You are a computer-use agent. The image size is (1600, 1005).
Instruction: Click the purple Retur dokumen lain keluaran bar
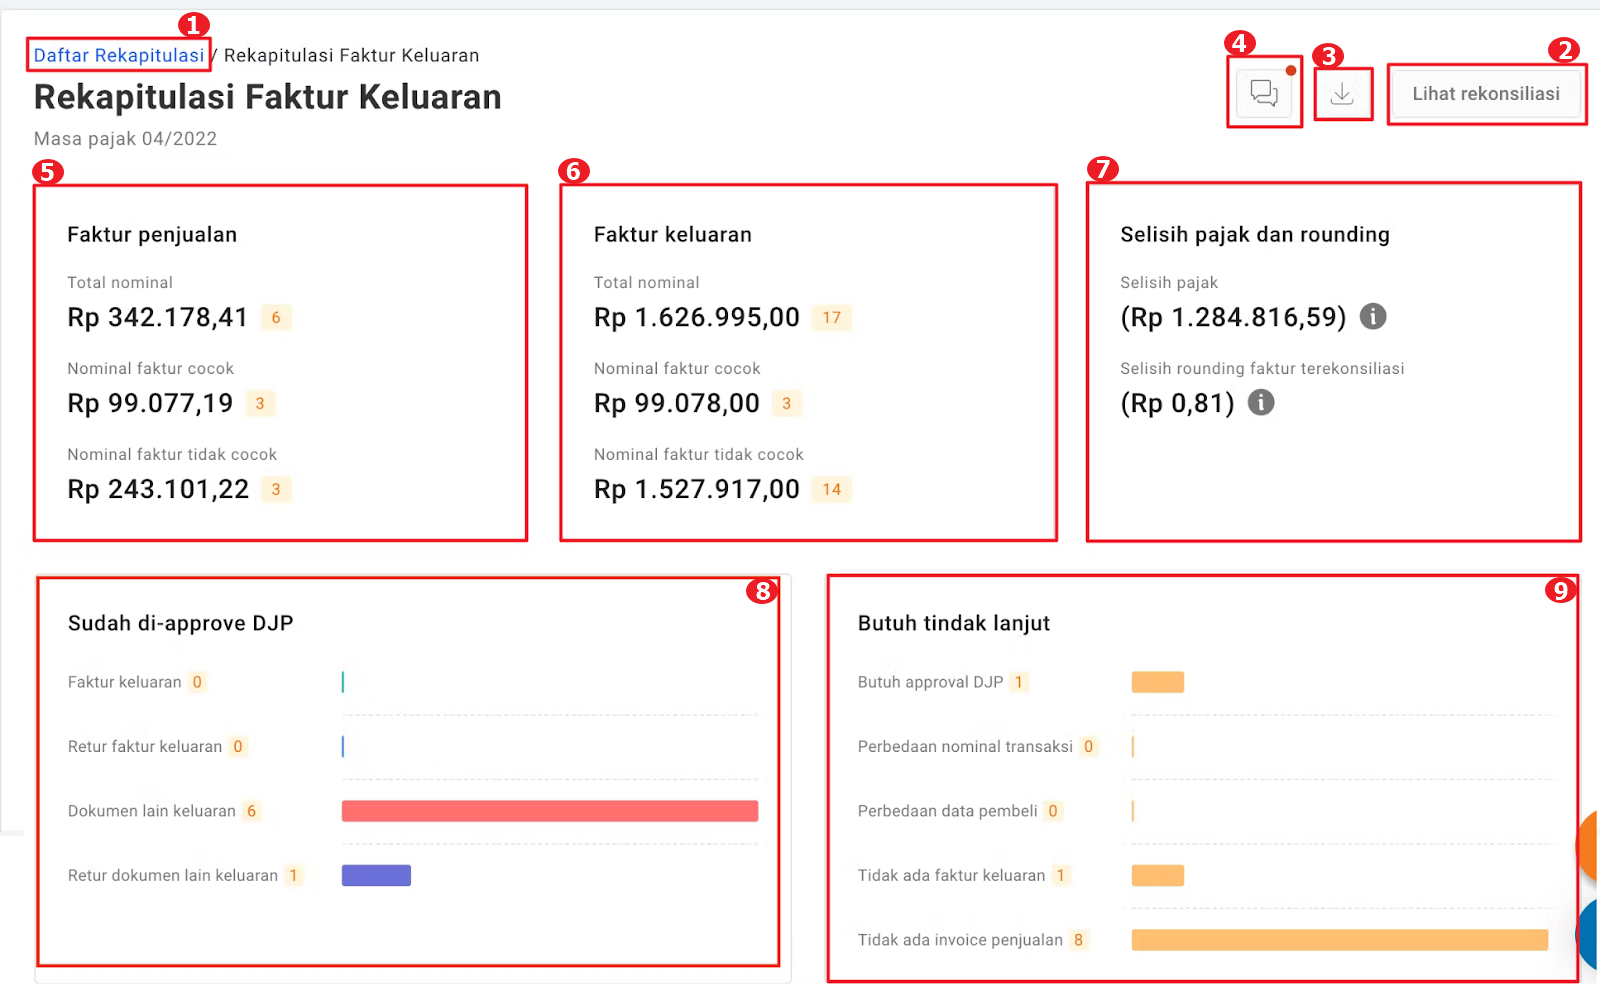376,876
